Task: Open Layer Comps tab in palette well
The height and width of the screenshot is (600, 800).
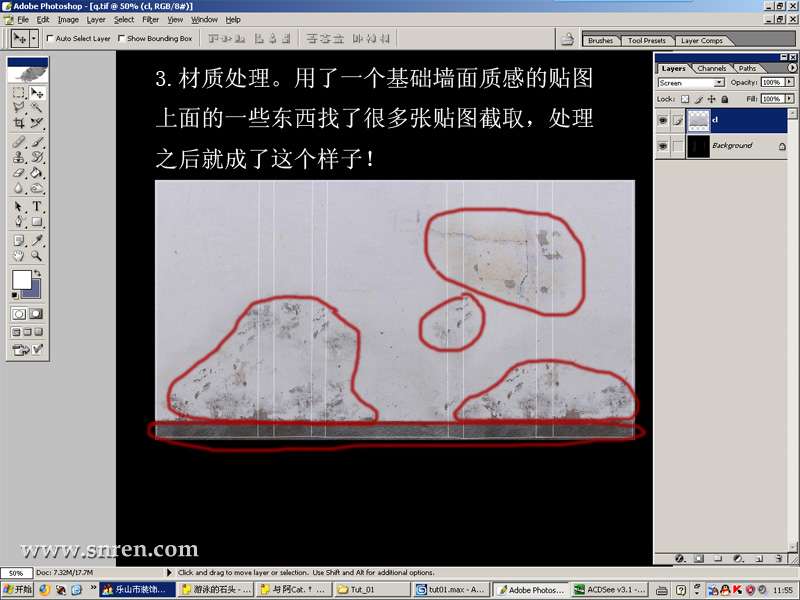Action: coord(702,40)
